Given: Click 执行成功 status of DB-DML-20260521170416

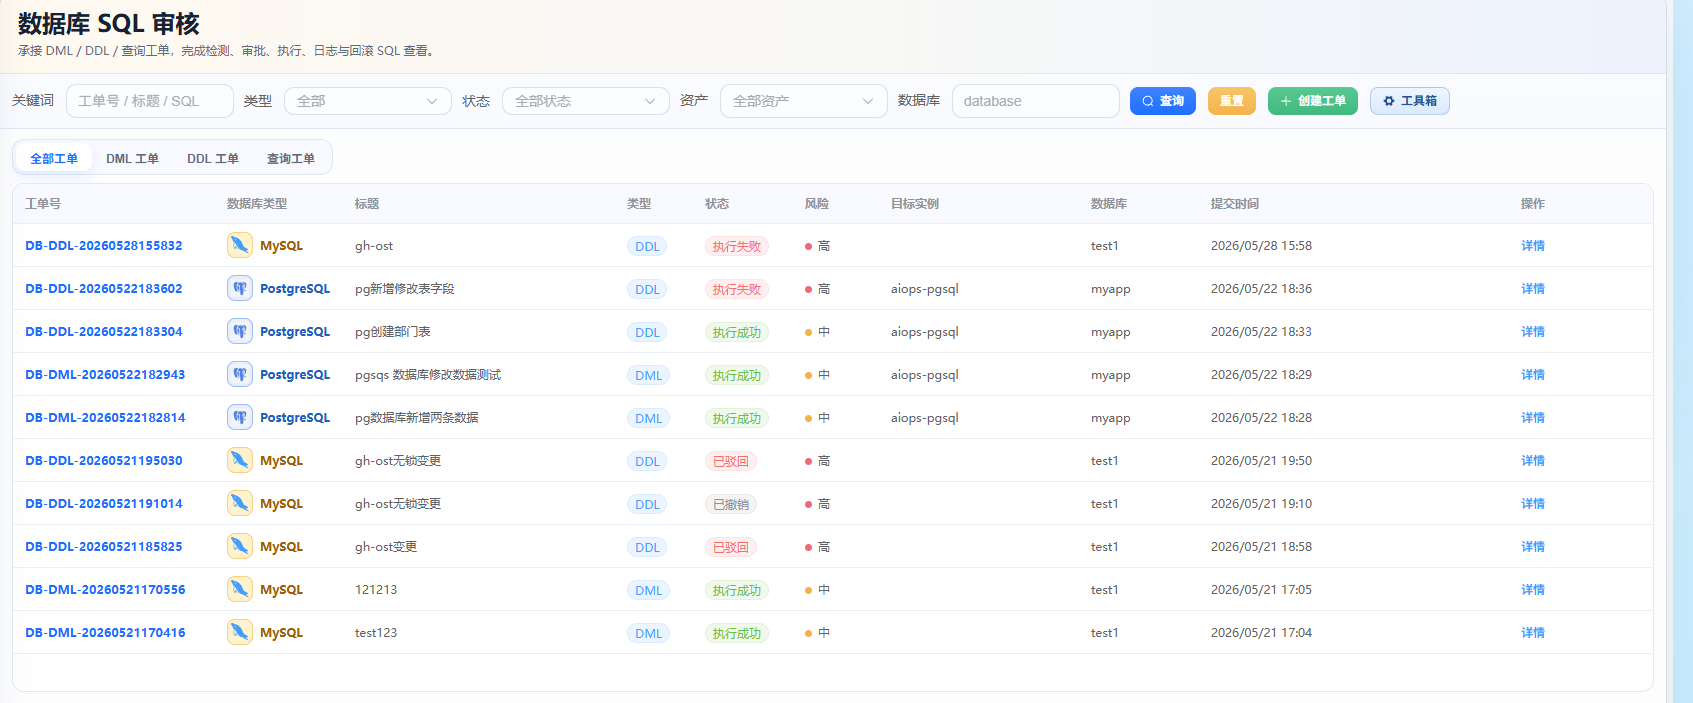Looking at the screenshot, I should pyautogui.click(x=737, y=633).
